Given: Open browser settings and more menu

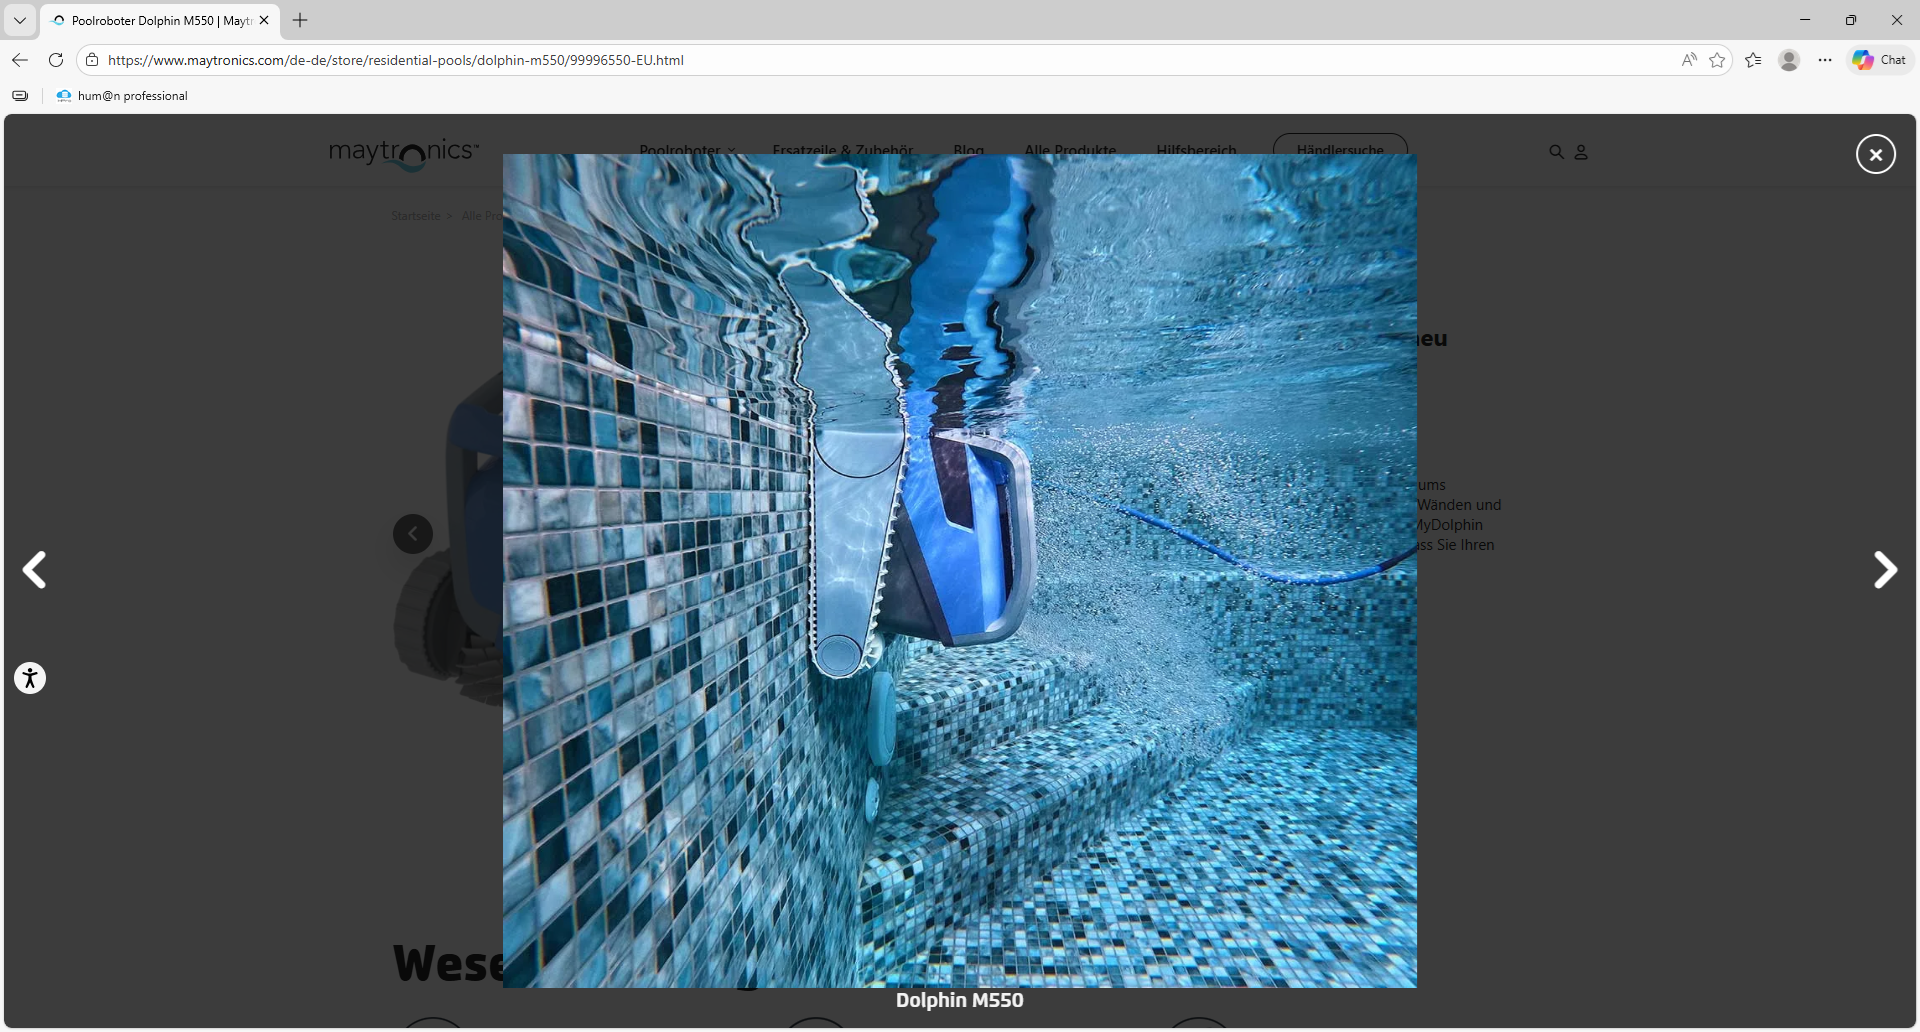Looking at the screenshot, I should point(1825,60).
